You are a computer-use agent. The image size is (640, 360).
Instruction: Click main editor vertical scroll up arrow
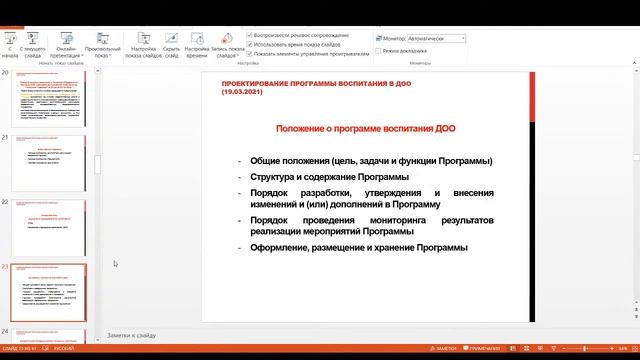(636, 71)
